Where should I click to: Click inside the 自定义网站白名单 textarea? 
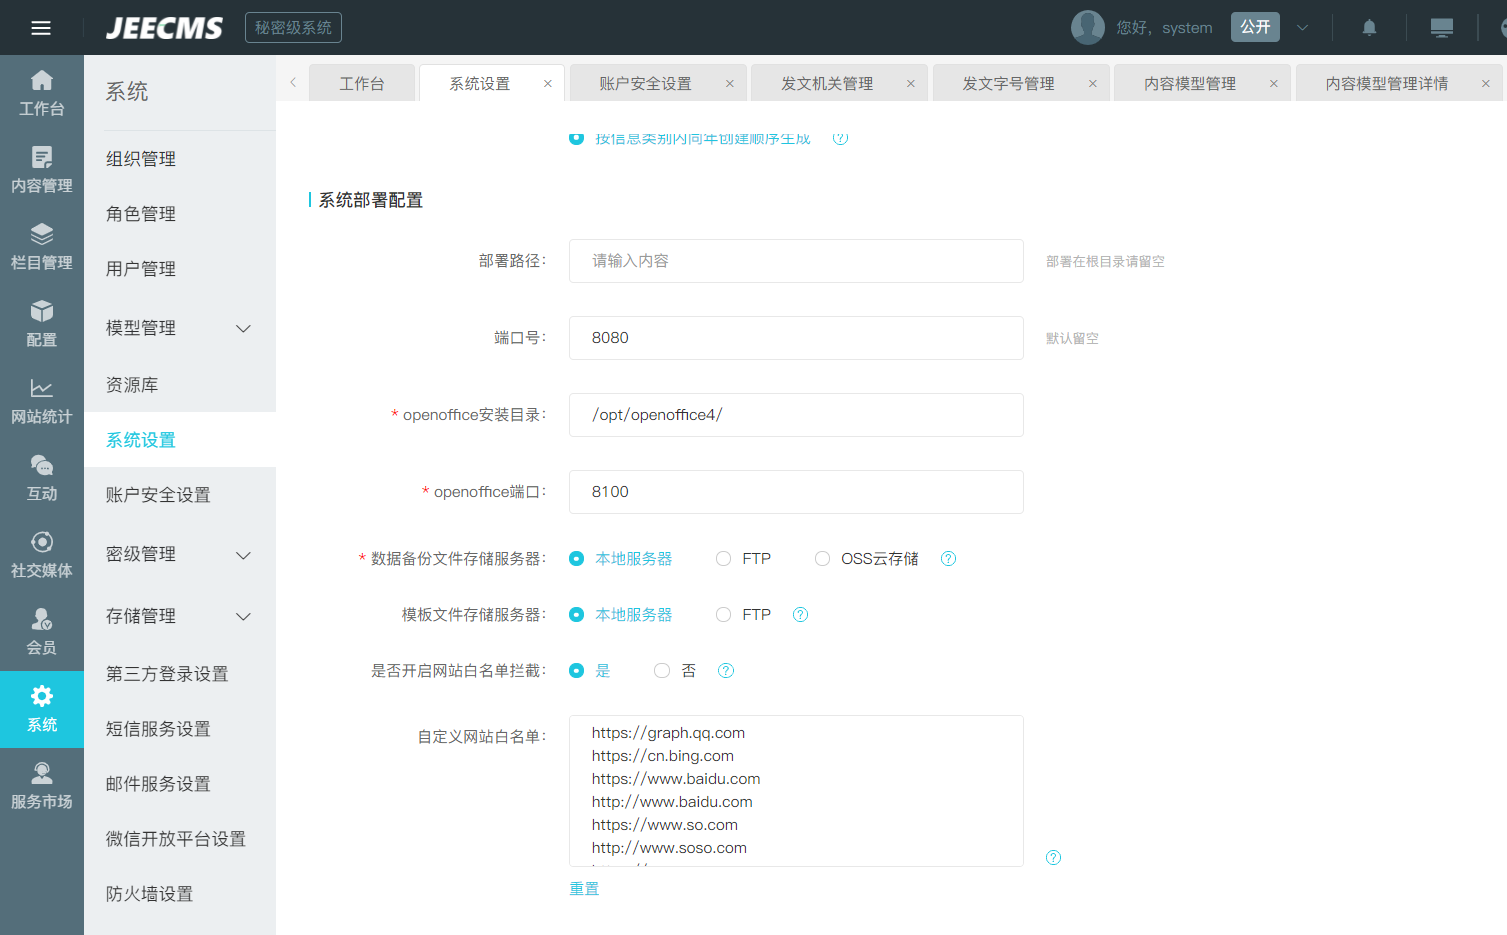[x=796, y=791]
